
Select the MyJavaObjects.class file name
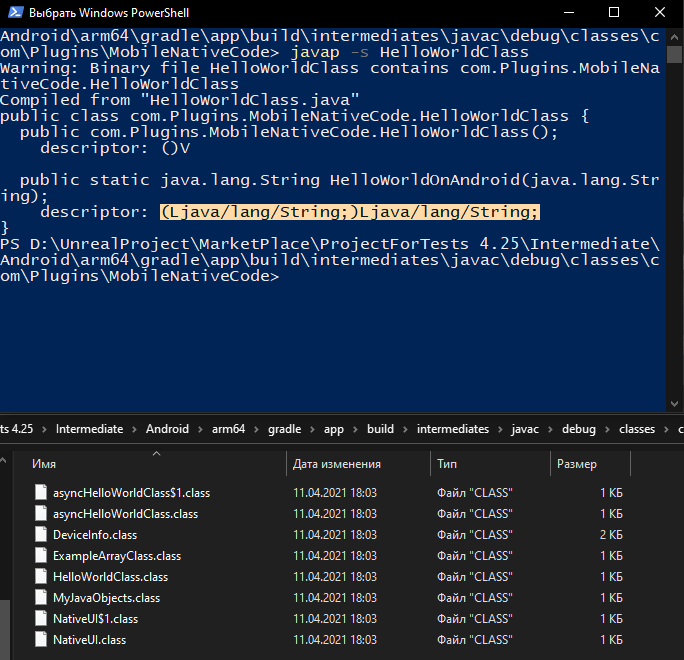106,598
